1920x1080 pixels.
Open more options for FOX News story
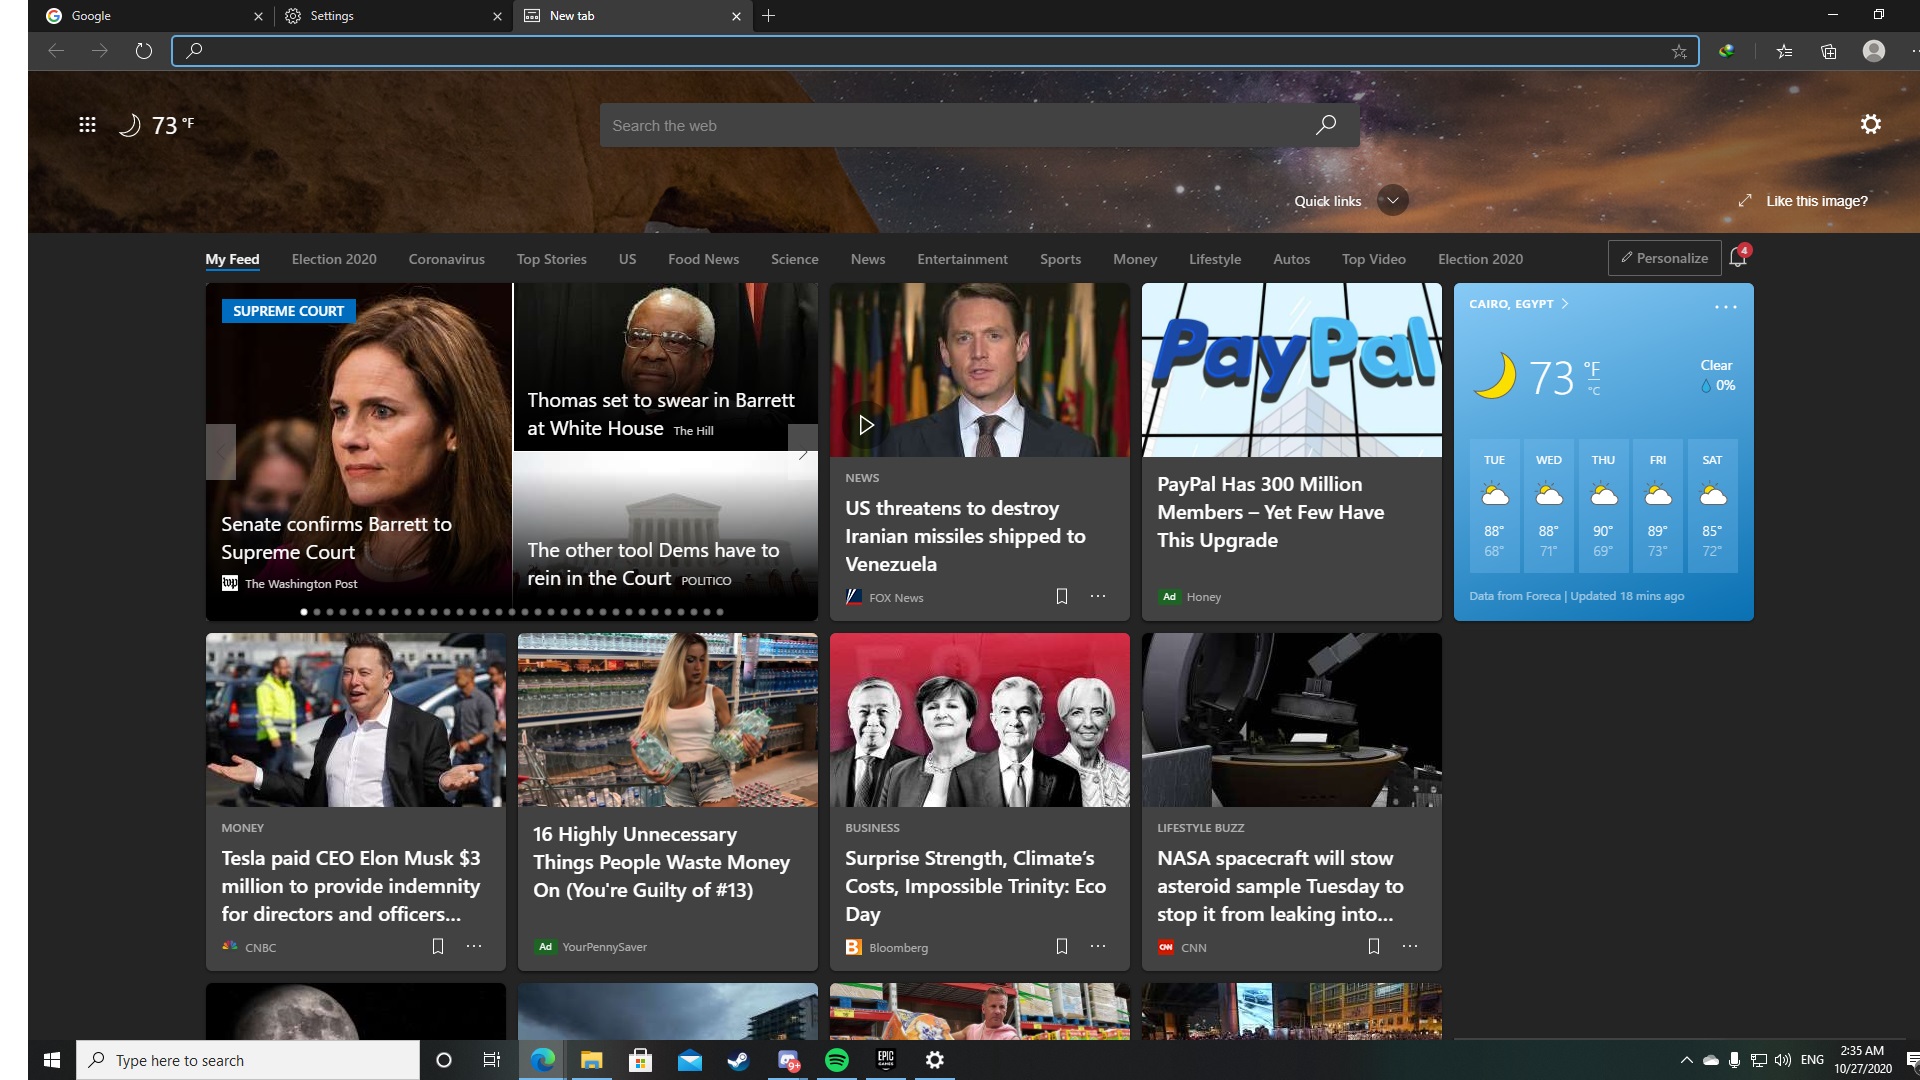point(1098,596)
